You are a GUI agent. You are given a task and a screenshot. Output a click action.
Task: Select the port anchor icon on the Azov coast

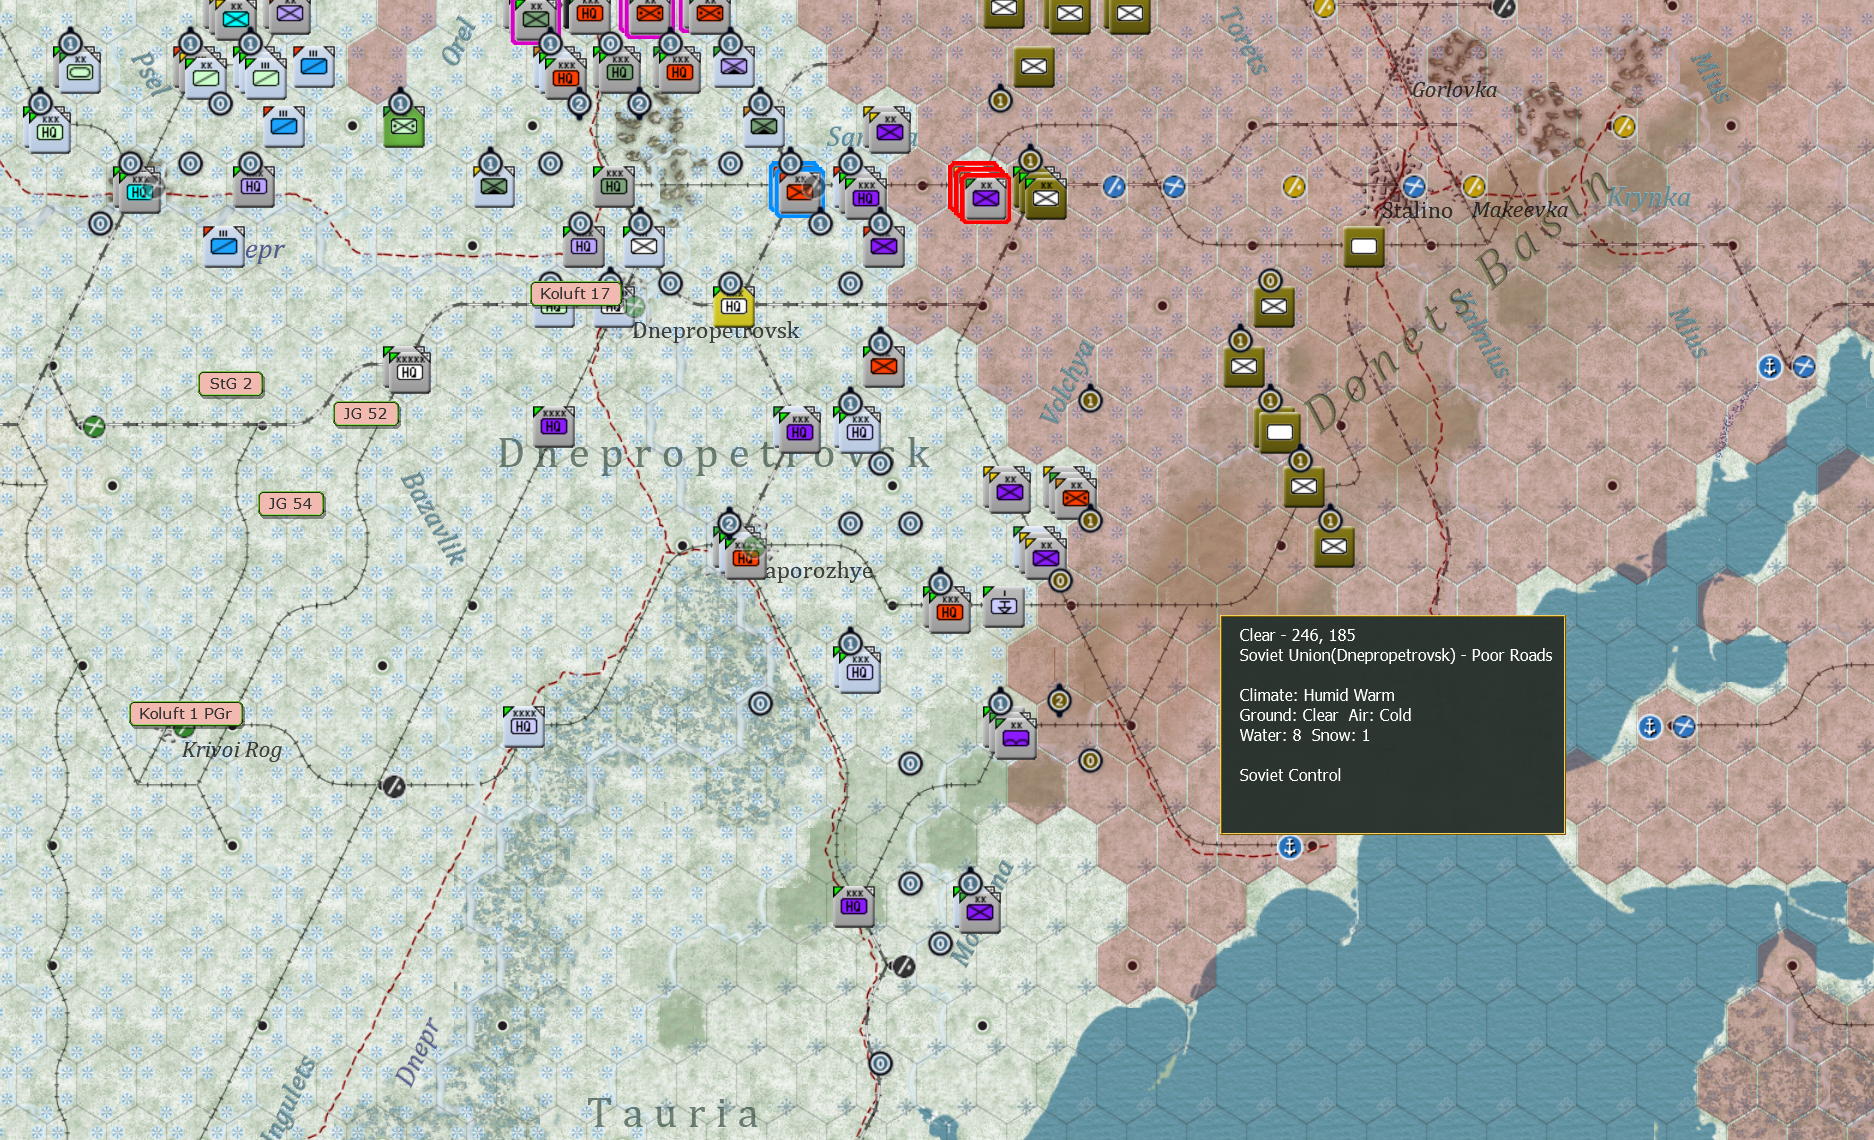1291,845
